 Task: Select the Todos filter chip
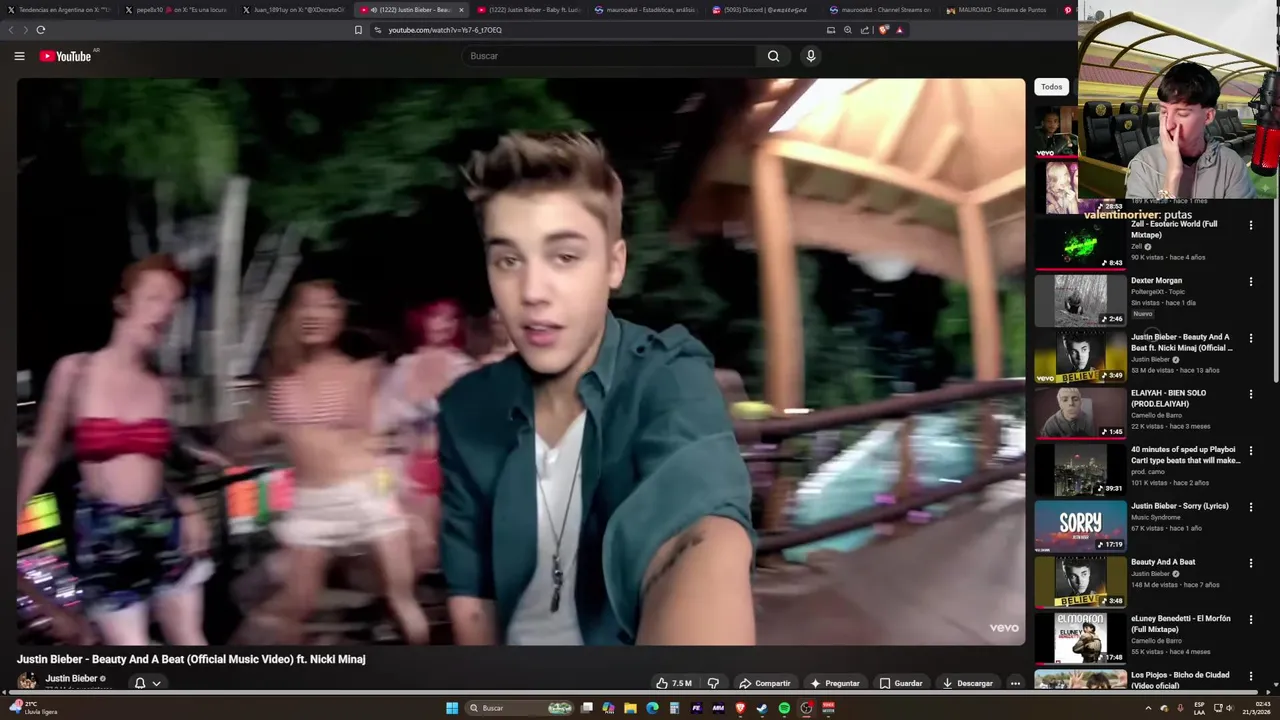(1052, 87)
